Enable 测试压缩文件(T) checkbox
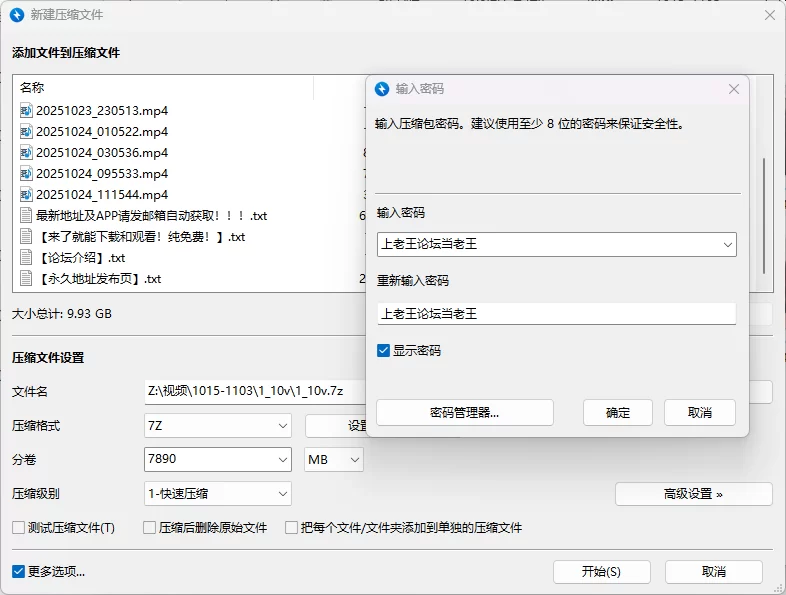 (x=18, y=528)
